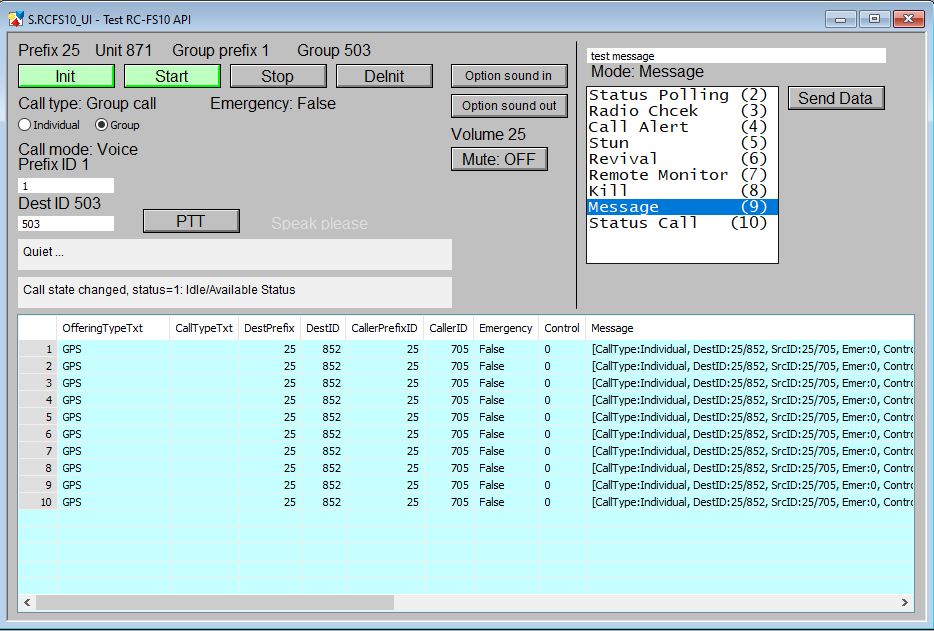
Task: Click the DeInit button
Action: coord(384,76)
